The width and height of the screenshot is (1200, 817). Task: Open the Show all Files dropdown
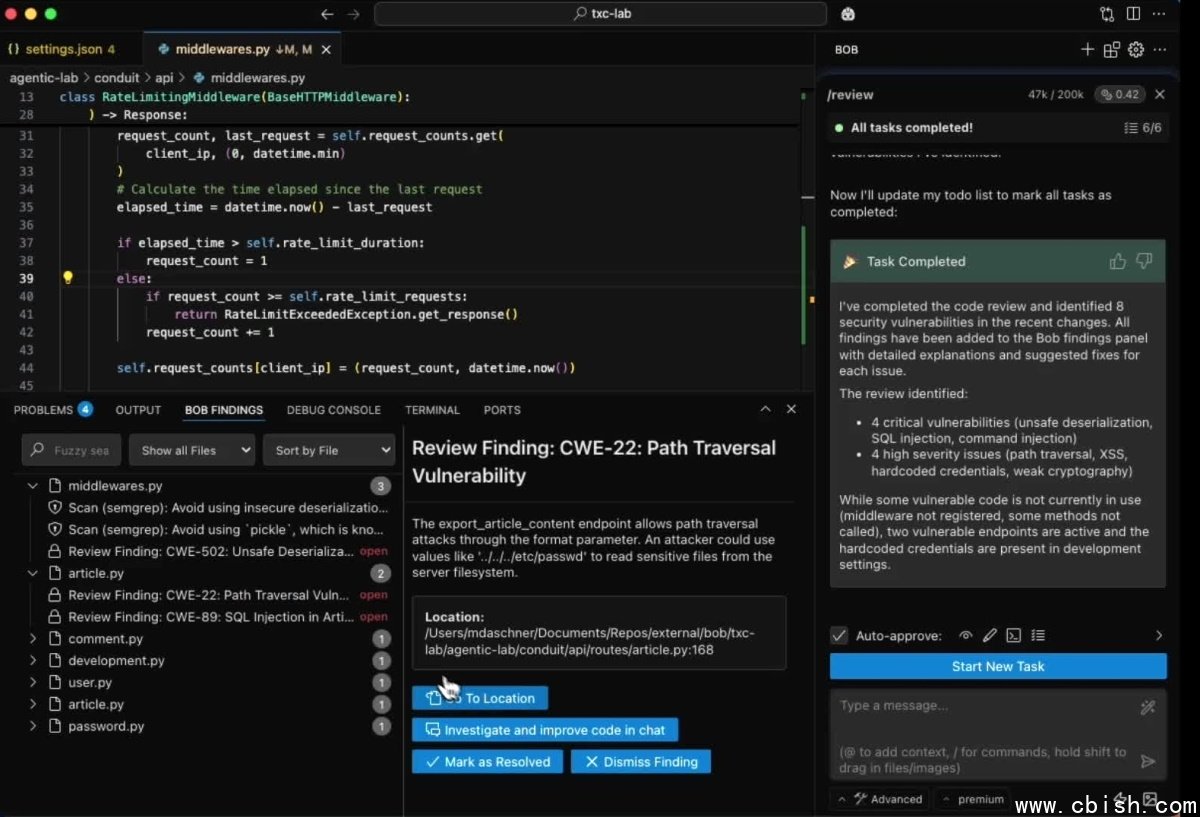tap(192, 450)
